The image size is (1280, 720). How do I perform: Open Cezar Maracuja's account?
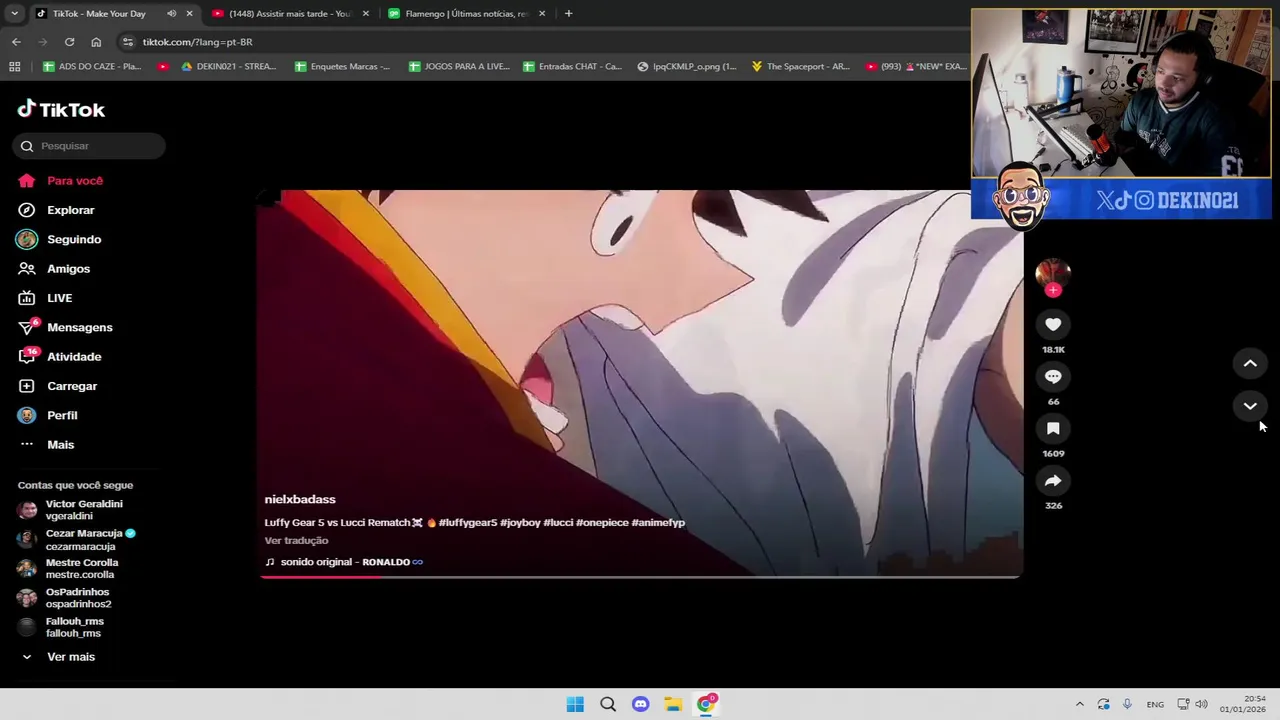76,540
